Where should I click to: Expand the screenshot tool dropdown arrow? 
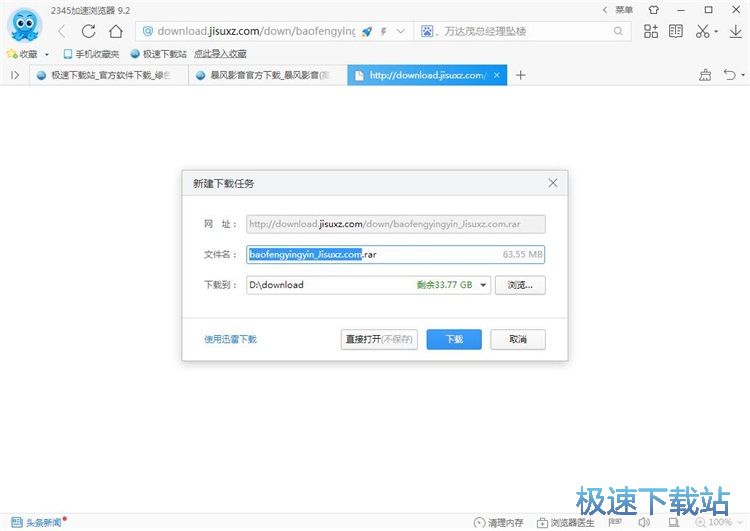(716, 32)
